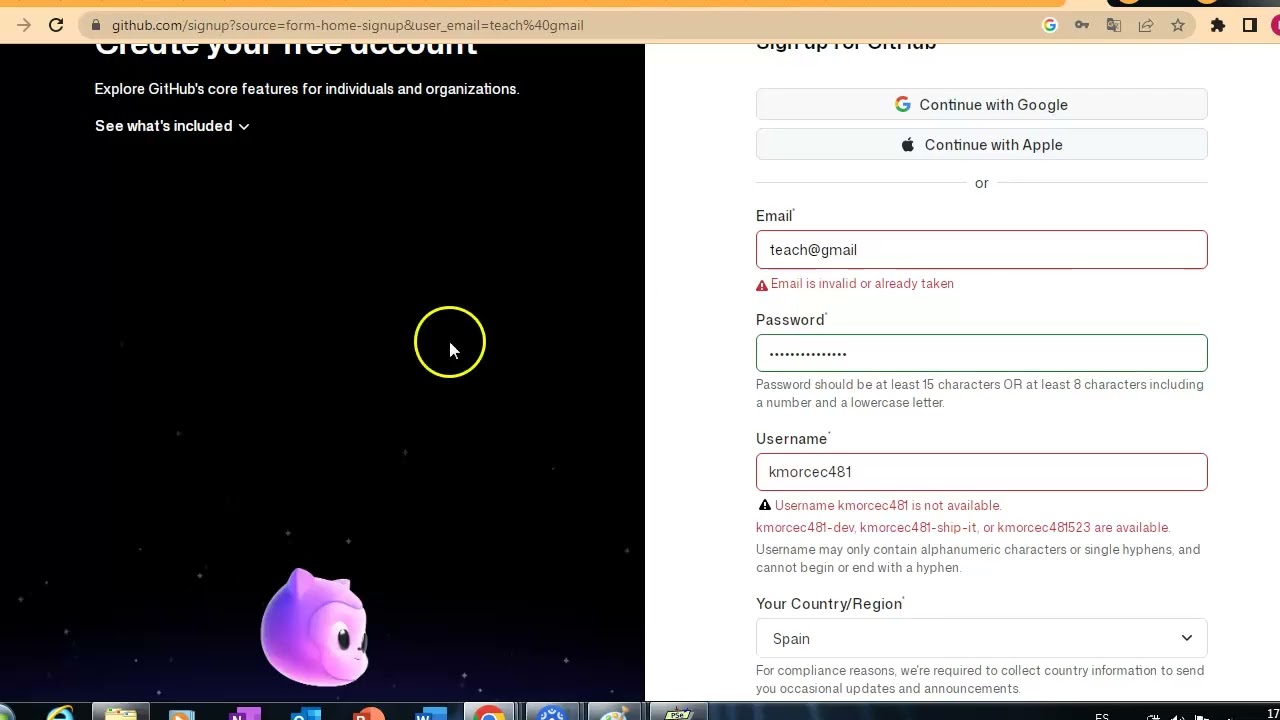
Task: Open OneNote from taskbar
Action: [244, 714]
